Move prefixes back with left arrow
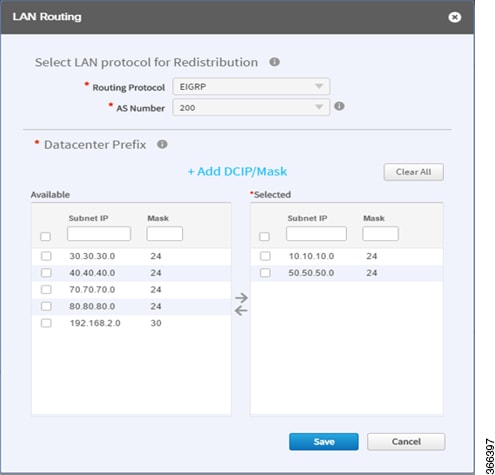Image resolution: width=495 pixels, height=475 pixels. (241, 311)
